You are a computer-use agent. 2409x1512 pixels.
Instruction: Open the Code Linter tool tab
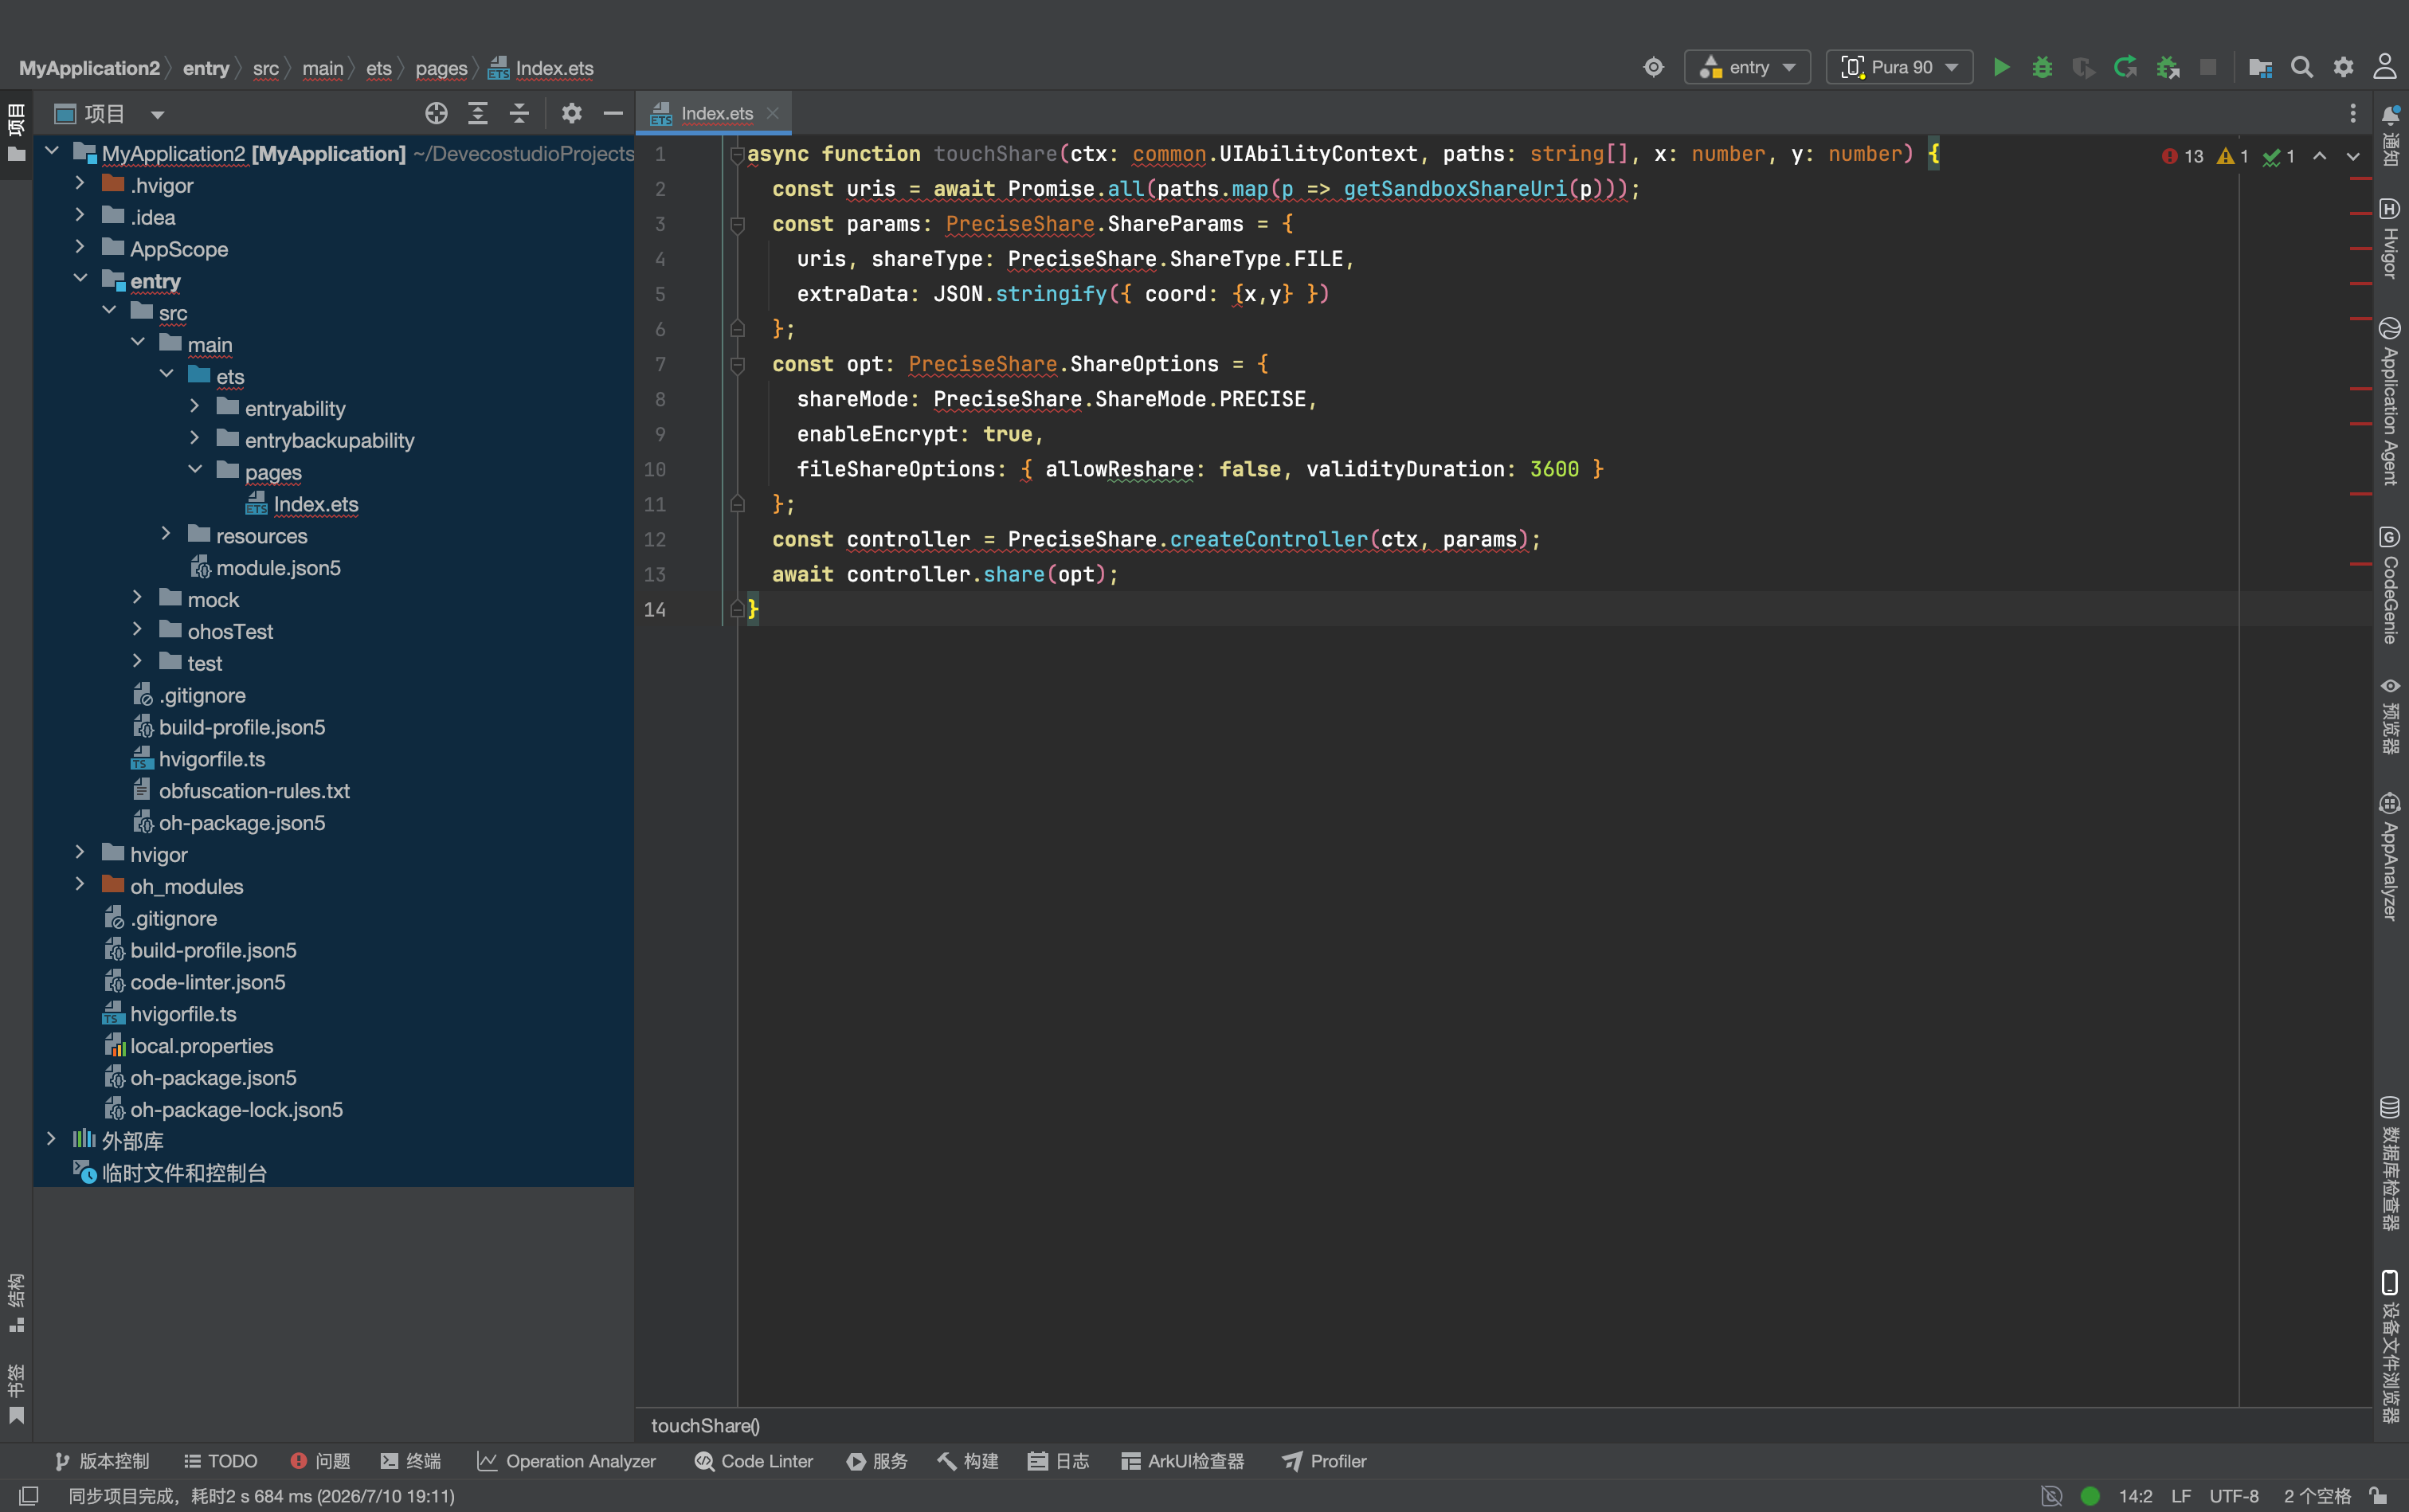point(754,1461)
